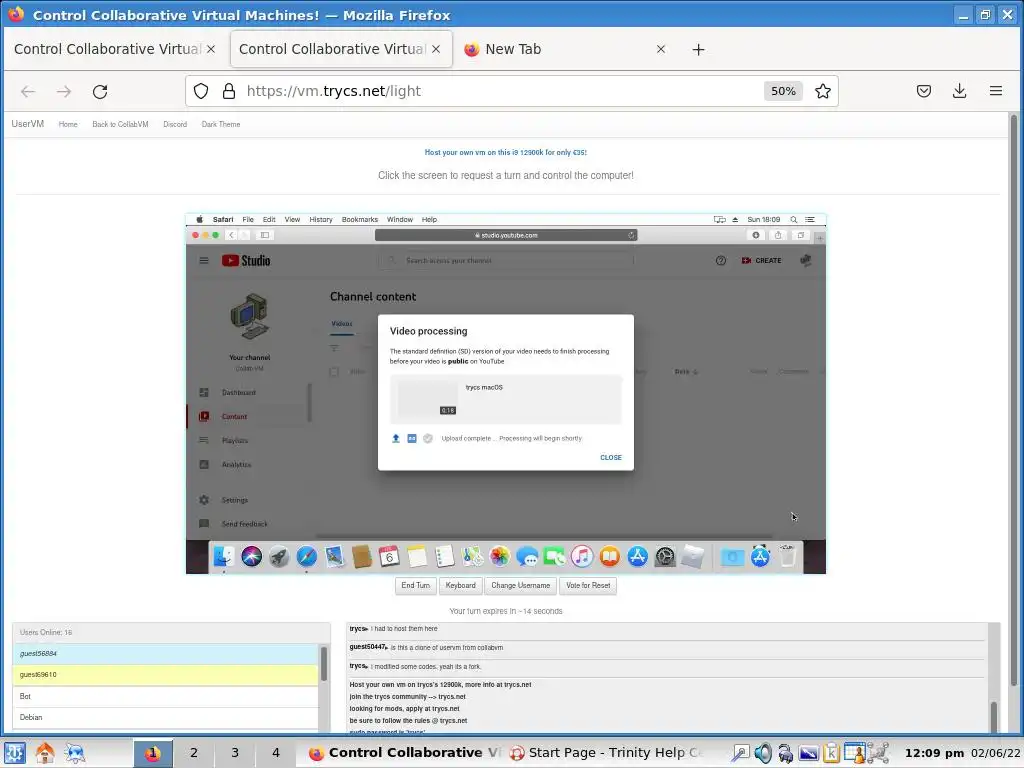
Task: Open System Preferences gear in the dock
Action: tap(665, 557)
